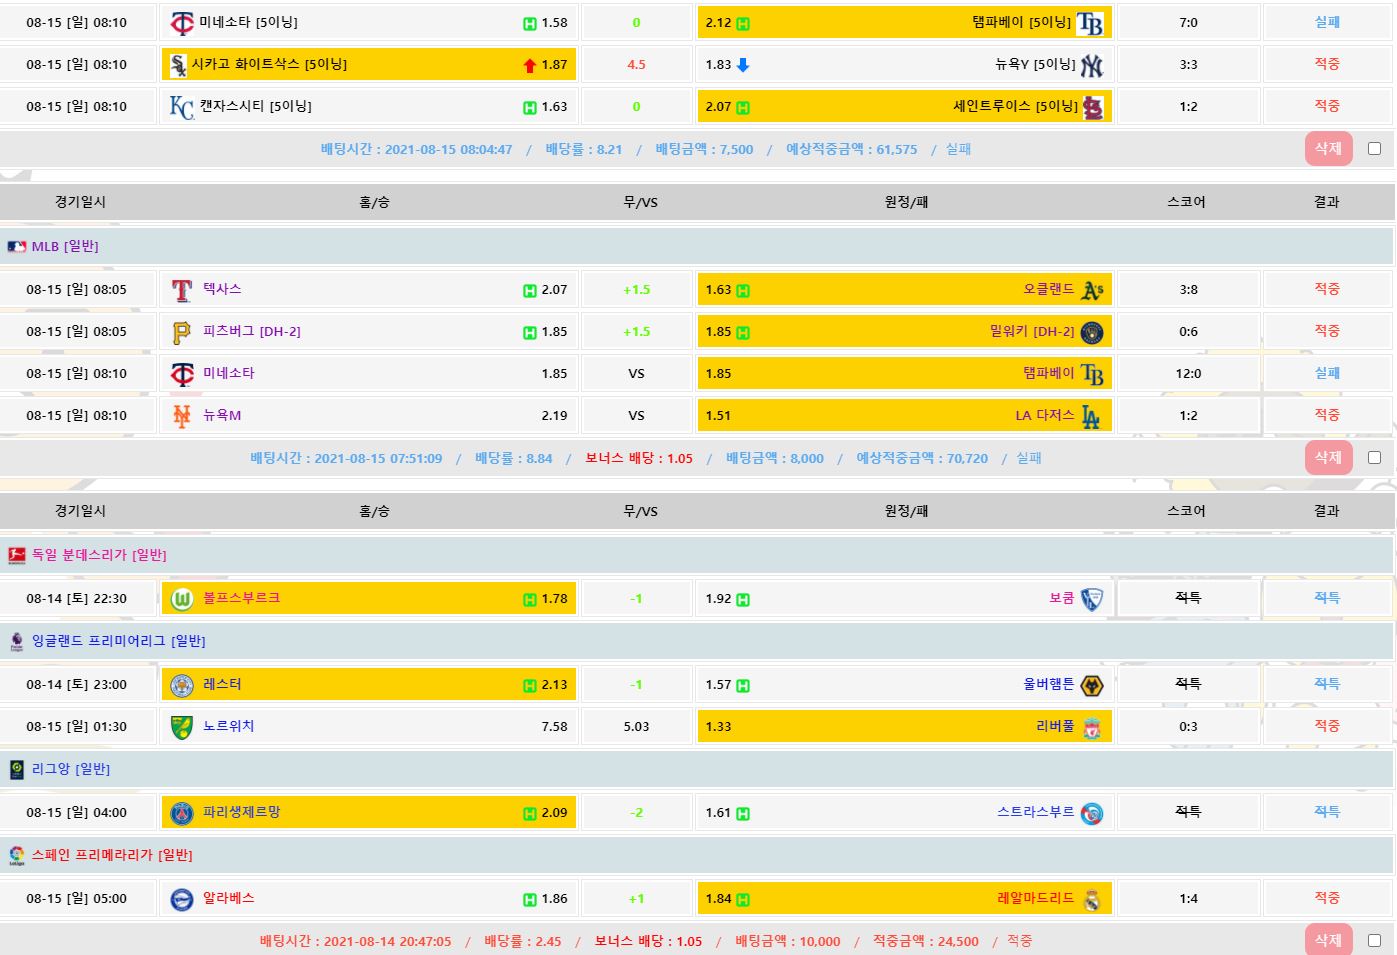1397x955 pixels.
Task: Select the 스페인 프리메라리가 [일반] league row
Action: [x=111, y=855]
